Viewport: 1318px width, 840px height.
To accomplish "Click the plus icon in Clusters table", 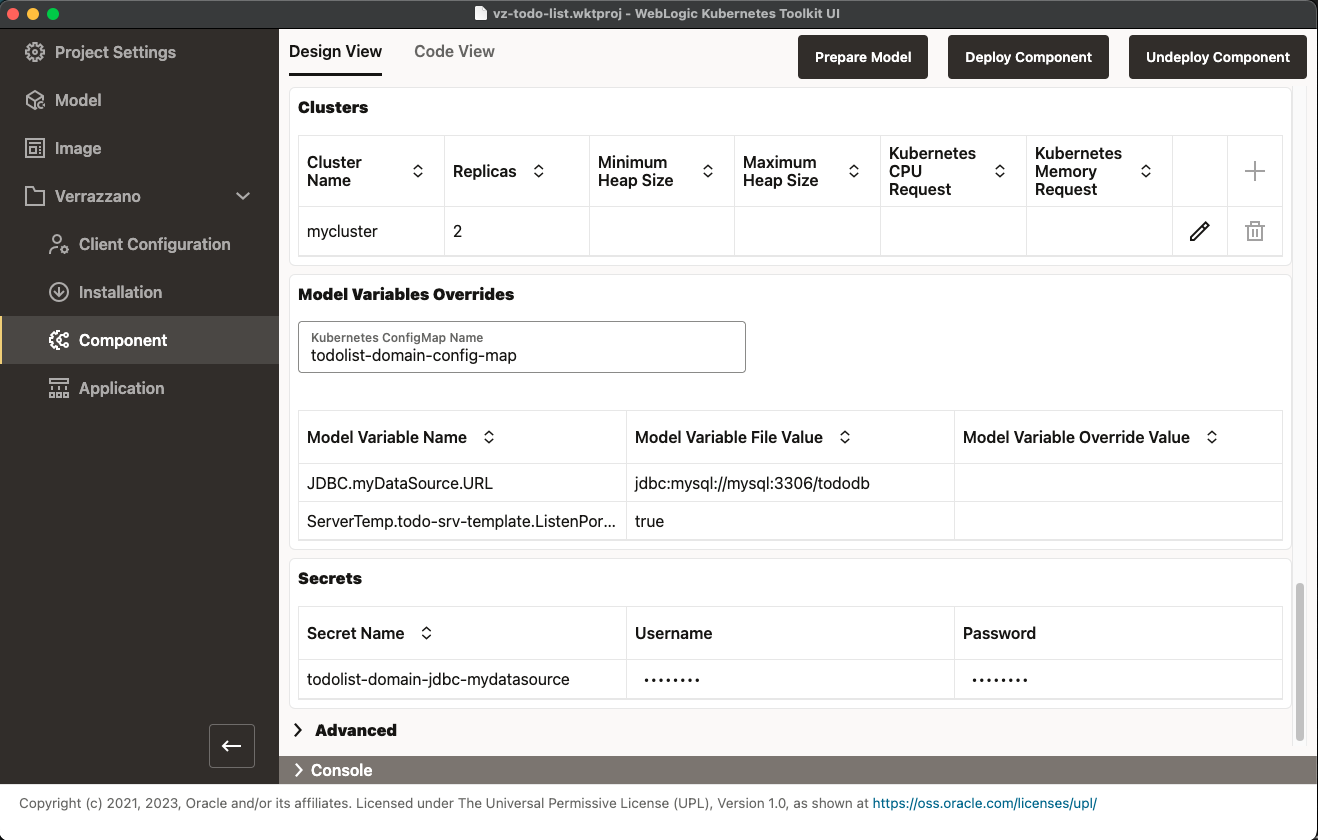I will coord(1255,171).
